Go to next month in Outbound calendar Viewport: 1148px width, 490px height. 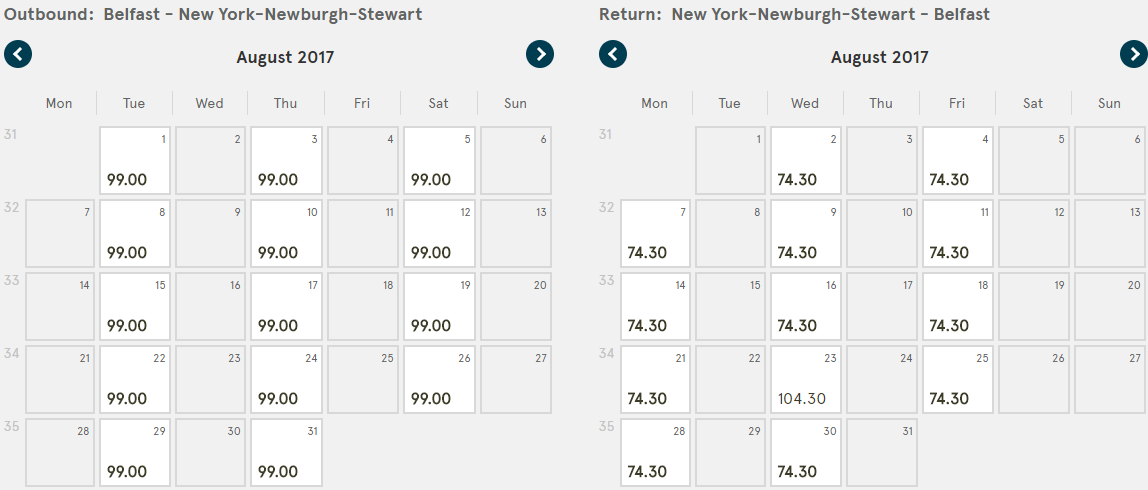tap(540, 54)
